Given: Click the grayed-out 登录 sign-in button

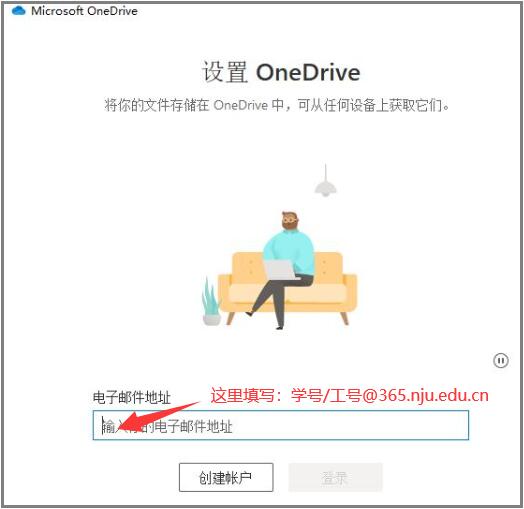Looking at the screenshot, I should (335, 478).
